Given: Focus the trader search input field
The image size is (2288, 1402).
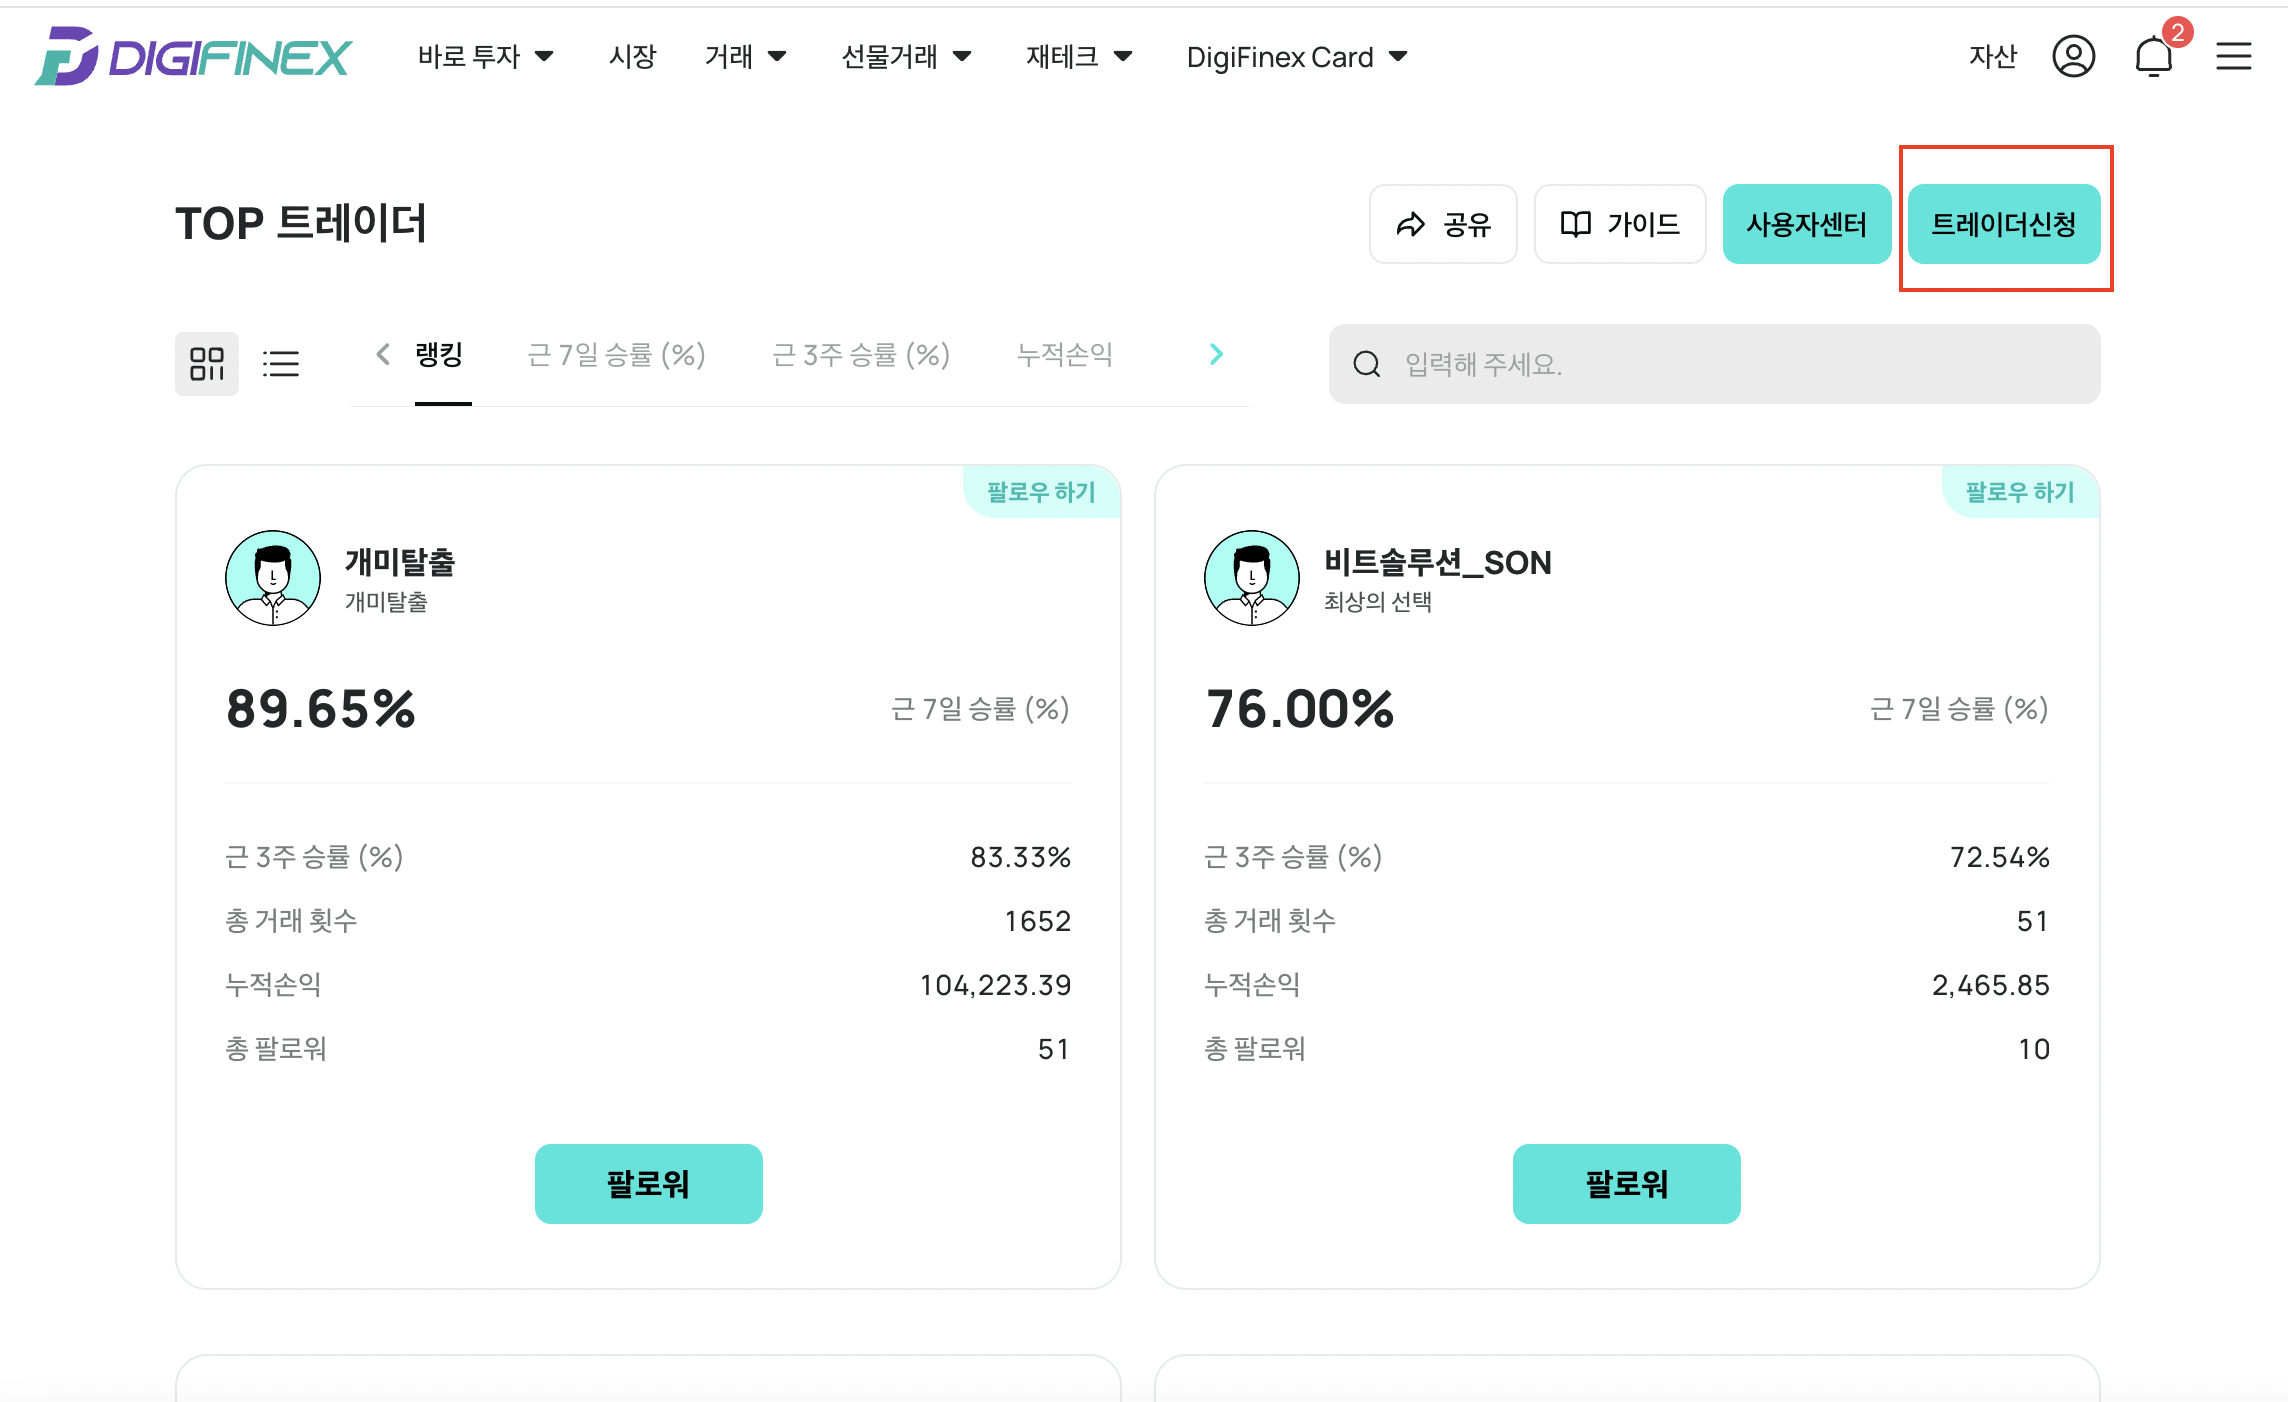Looking at the screenshot, I should click(1714, 364).
